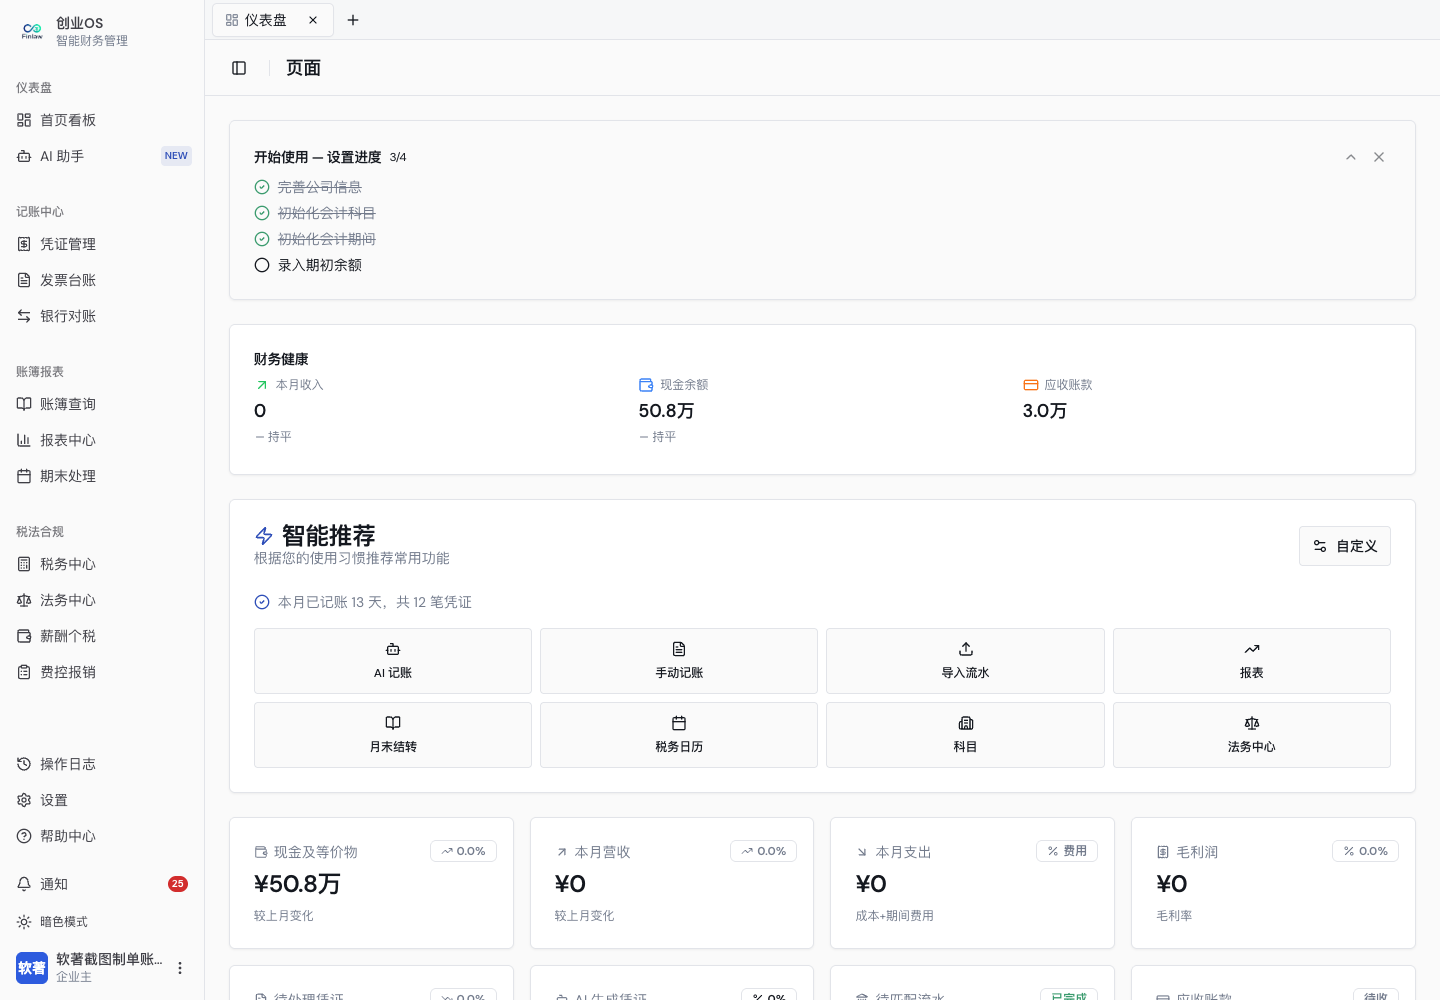Click completed check for 初始化会计科目
Image resolution: width=1440 pixels, height=1000 pixels.
coord(262,213)
